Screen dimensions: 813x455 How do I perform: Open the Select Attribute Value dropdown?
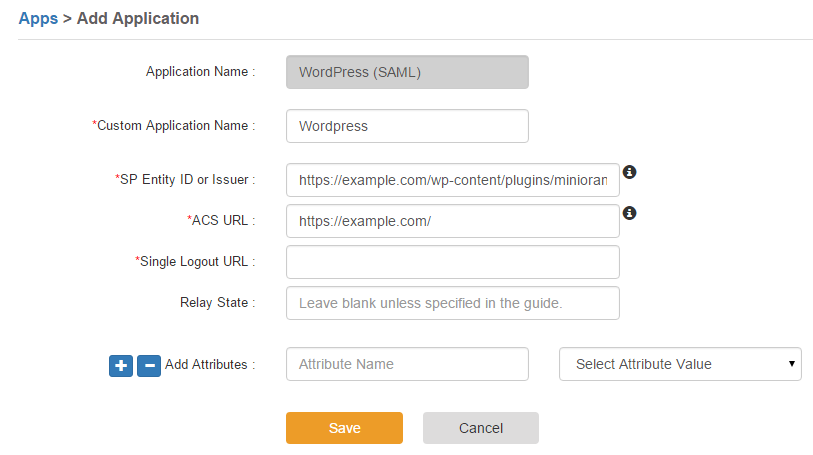pyautogui.click(x=680, y=364)
